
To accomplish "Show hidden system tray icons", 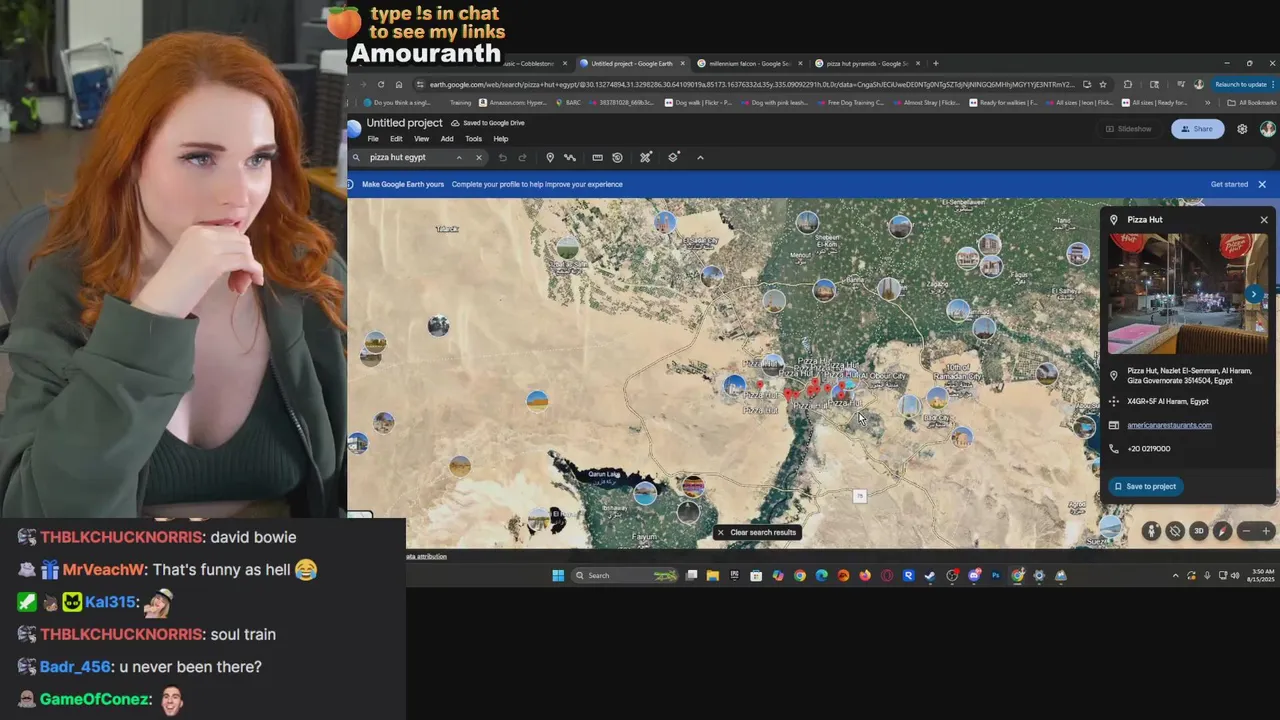I will 1175,575.
